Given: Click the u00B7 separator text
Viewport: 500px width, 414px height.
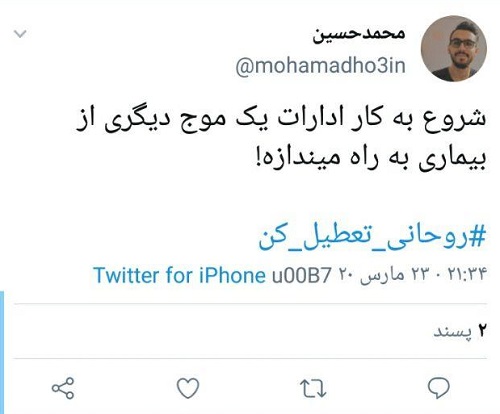Looking at the screenshot, I should pyautogui.click(x=302, y=276).
